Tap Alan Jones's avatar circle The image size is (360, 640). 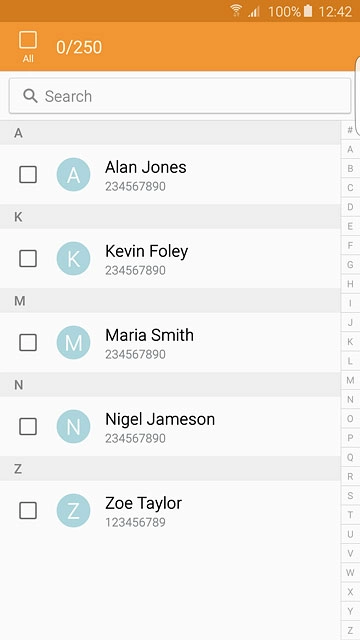click(73, 175)
